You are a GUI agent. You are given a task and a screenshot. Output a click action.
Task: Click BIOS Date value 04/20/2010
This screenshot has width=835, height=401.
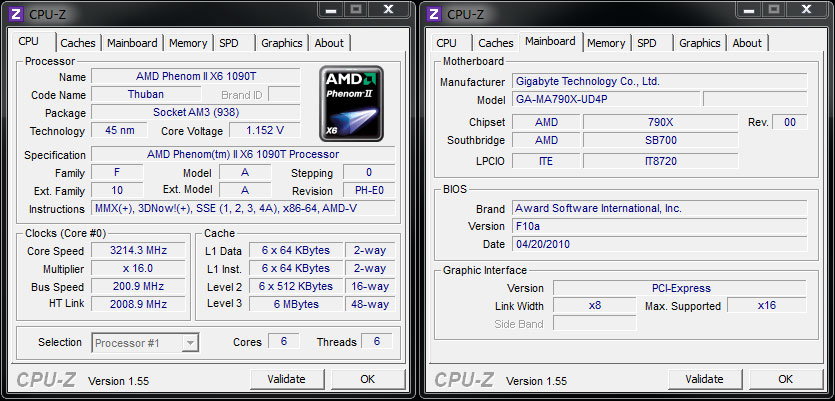click(x=660, y=244)
